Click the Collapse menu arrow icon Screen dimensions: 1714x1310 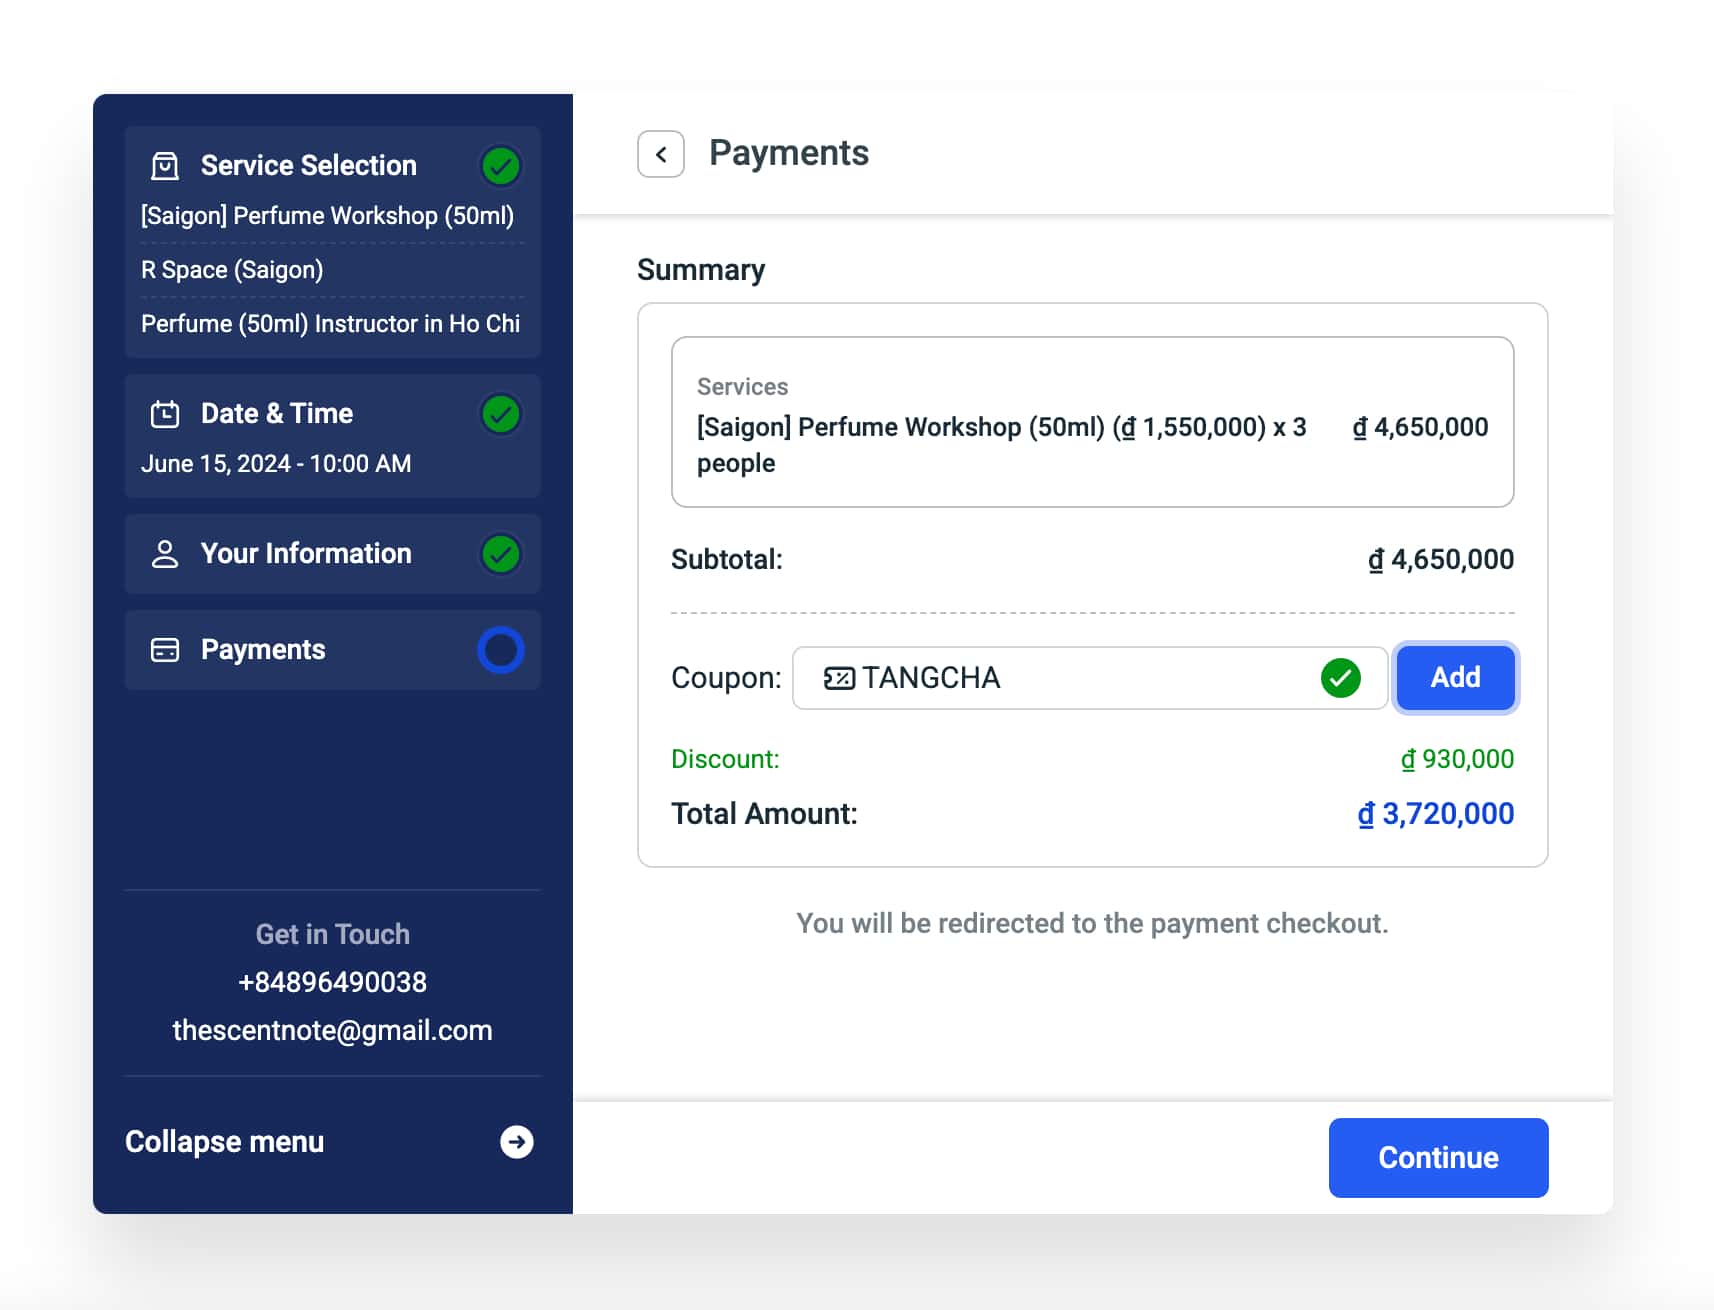[516, 1142]
